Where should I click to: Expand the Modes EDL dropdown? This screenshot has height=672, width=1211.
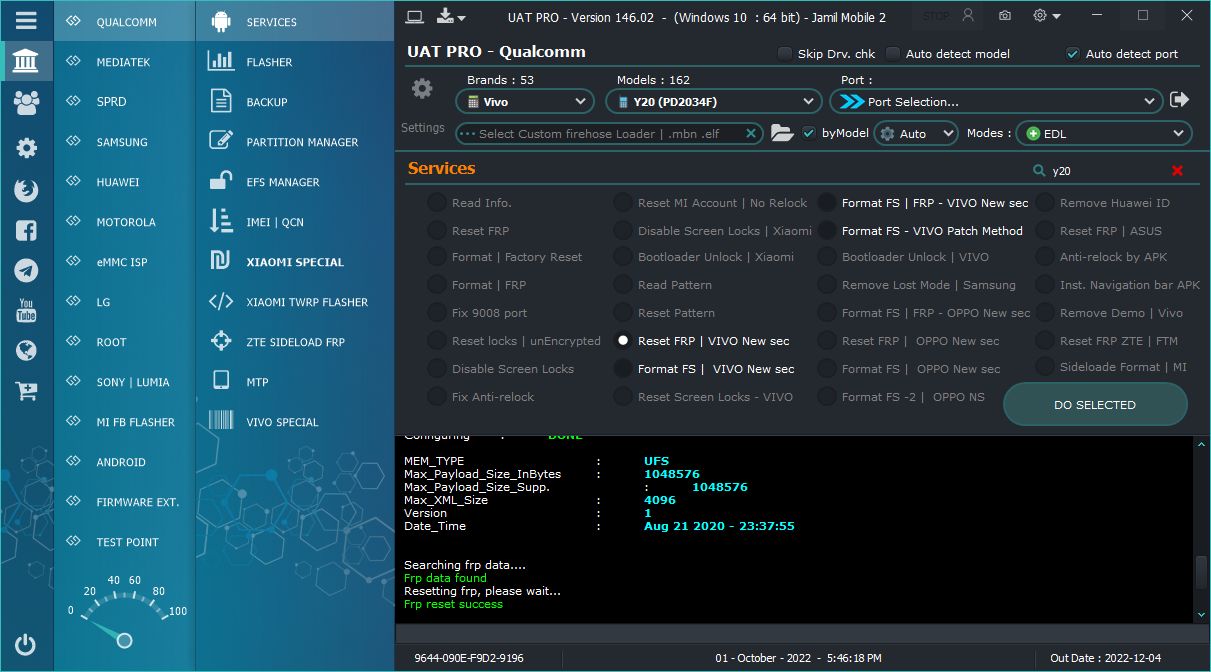coord(1104,133)
